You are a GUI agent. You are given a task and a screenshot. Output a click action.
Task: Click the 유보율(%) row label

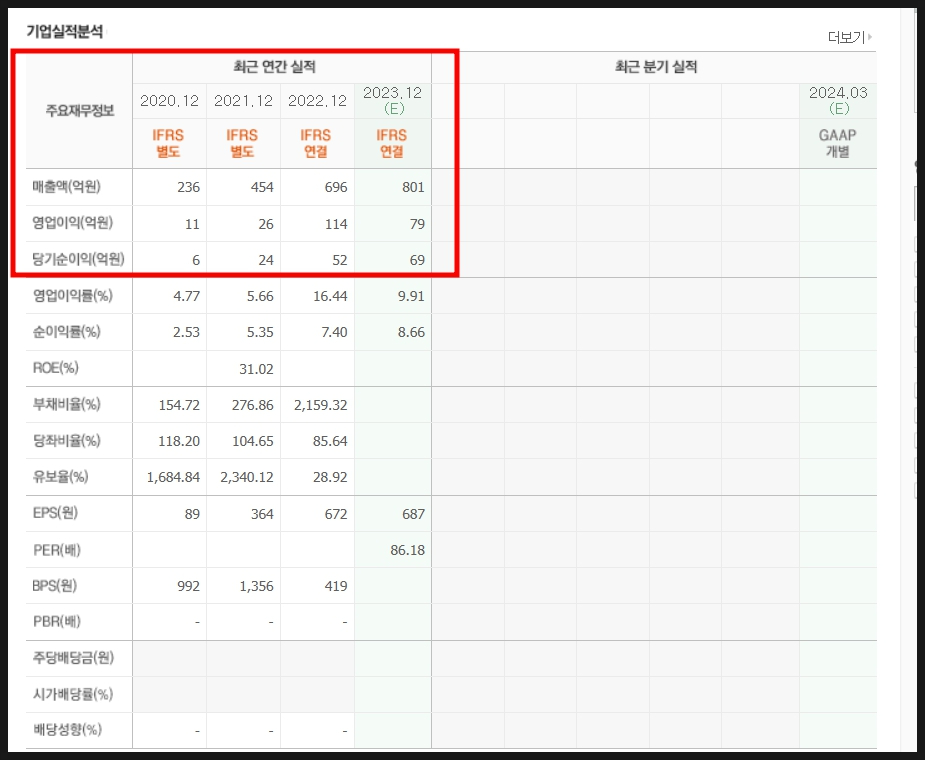coord(61,476)
